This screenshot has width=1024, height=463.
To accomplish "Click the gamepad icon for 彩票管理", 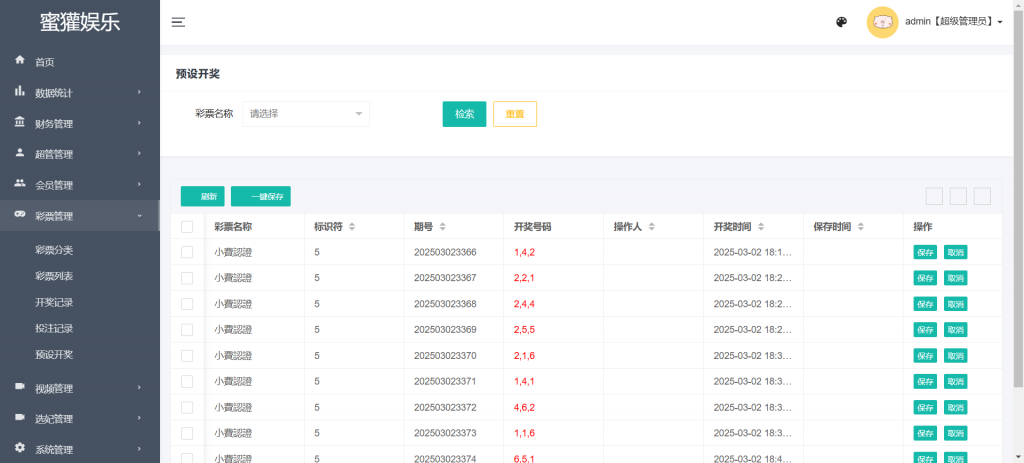I will [x=20, y=214].
